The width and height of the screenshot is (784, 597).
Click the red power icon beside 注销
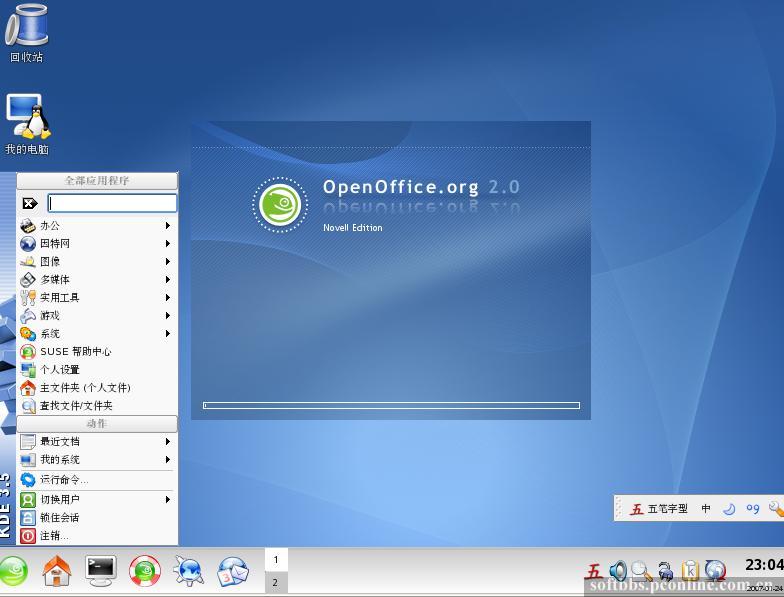click(28, 536)
